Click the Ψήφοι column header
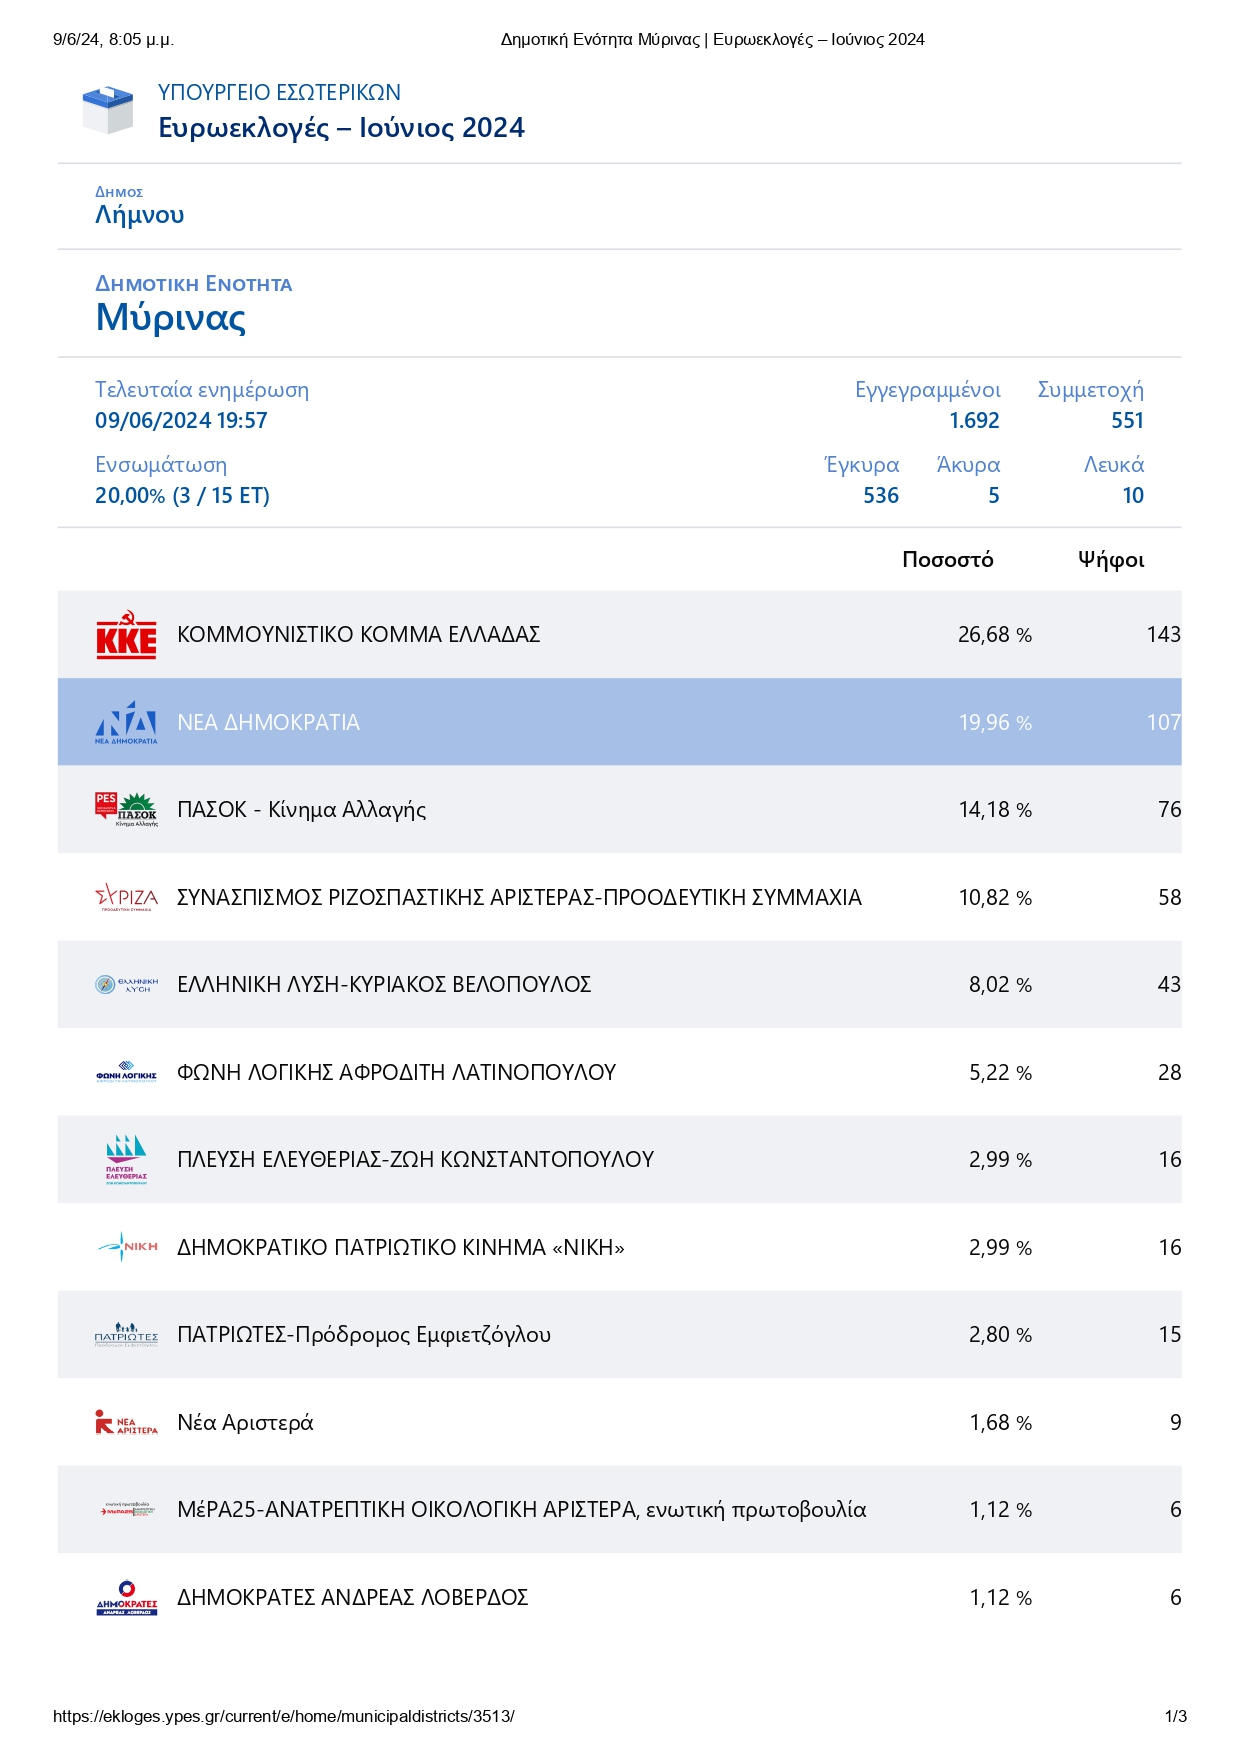 (1110, 560)
